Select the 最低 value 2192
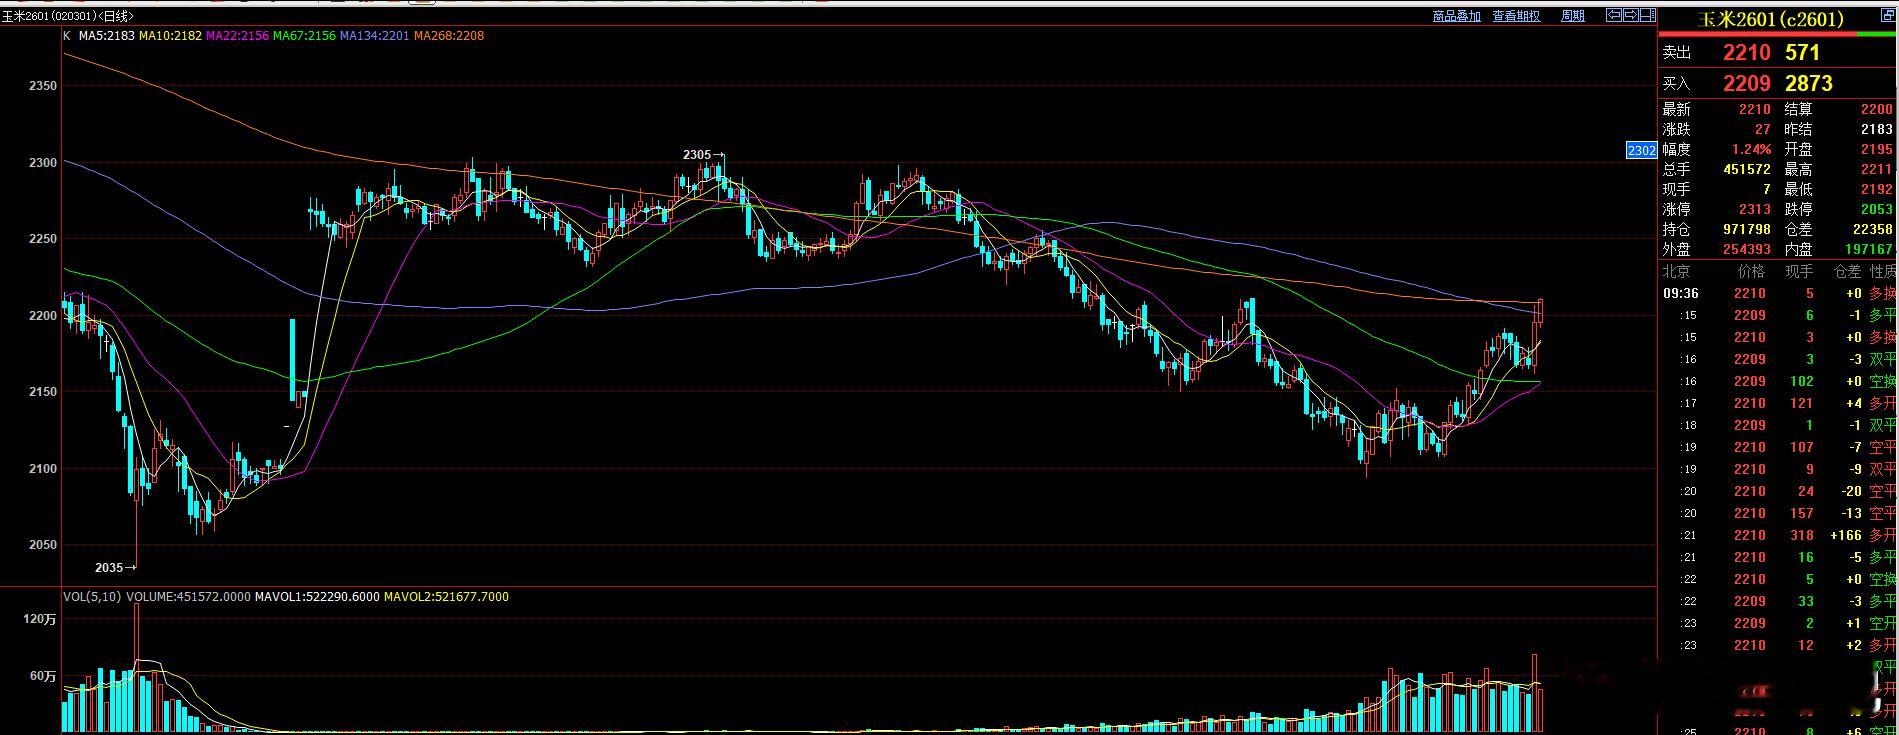This screenshot has height=735, width=1899. pos(1877,190)
